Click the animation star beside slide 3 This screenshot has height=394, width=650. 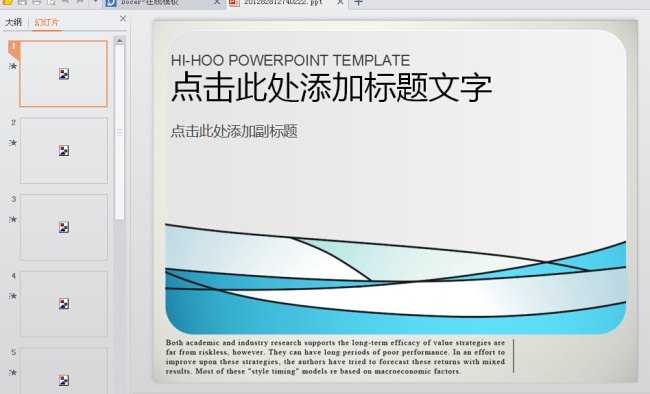tap(13, 219)
